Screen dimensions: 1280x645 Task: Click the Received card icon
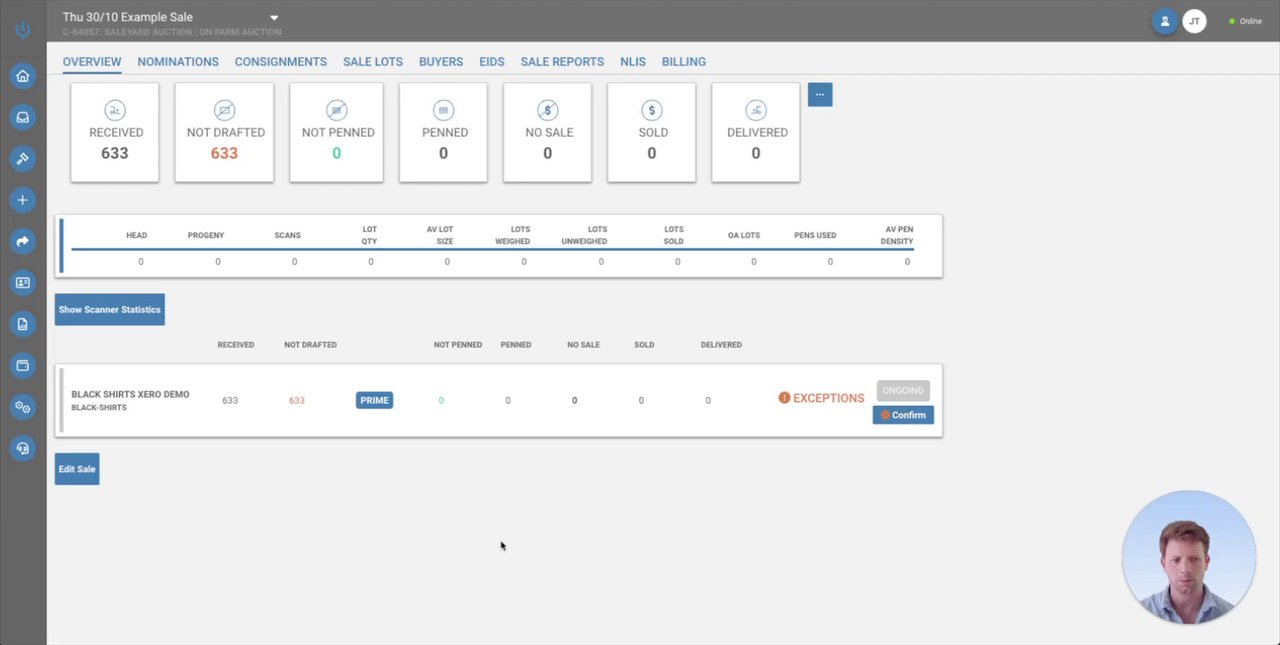click(x=114, y=110)
